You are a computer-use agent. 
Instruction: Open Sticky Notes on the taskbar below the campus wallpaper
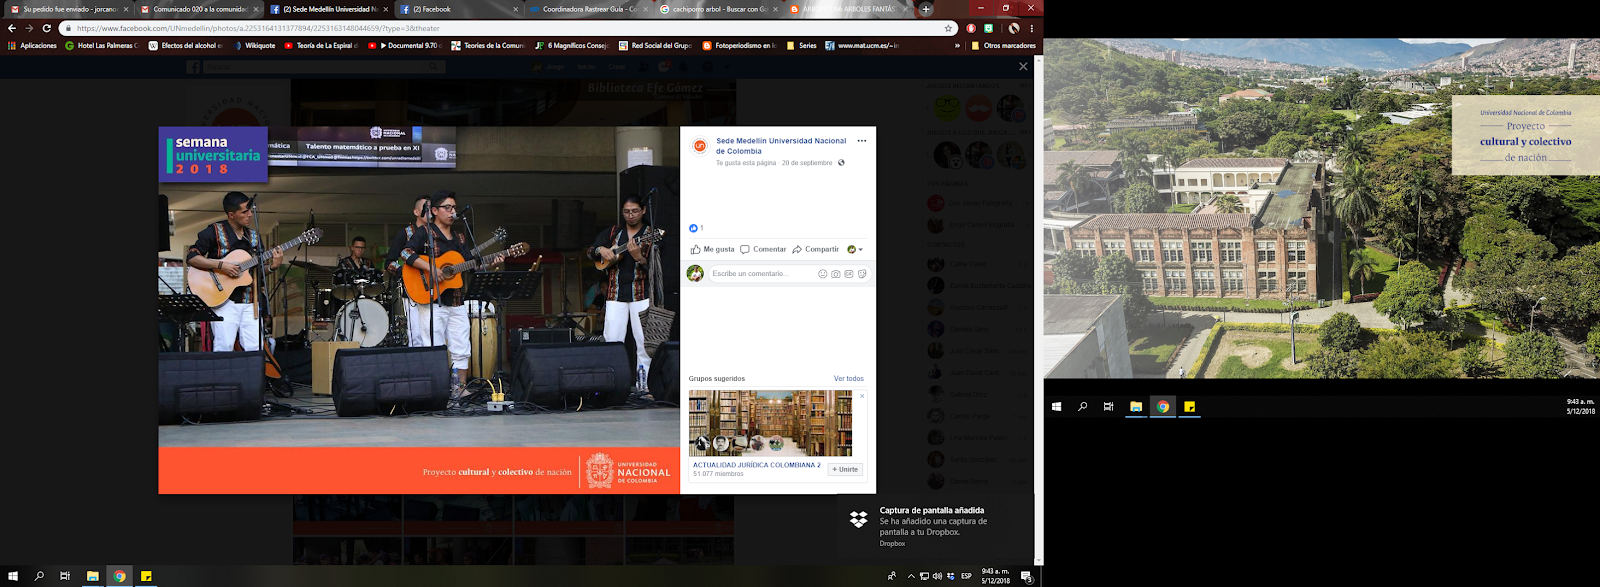1190,406
